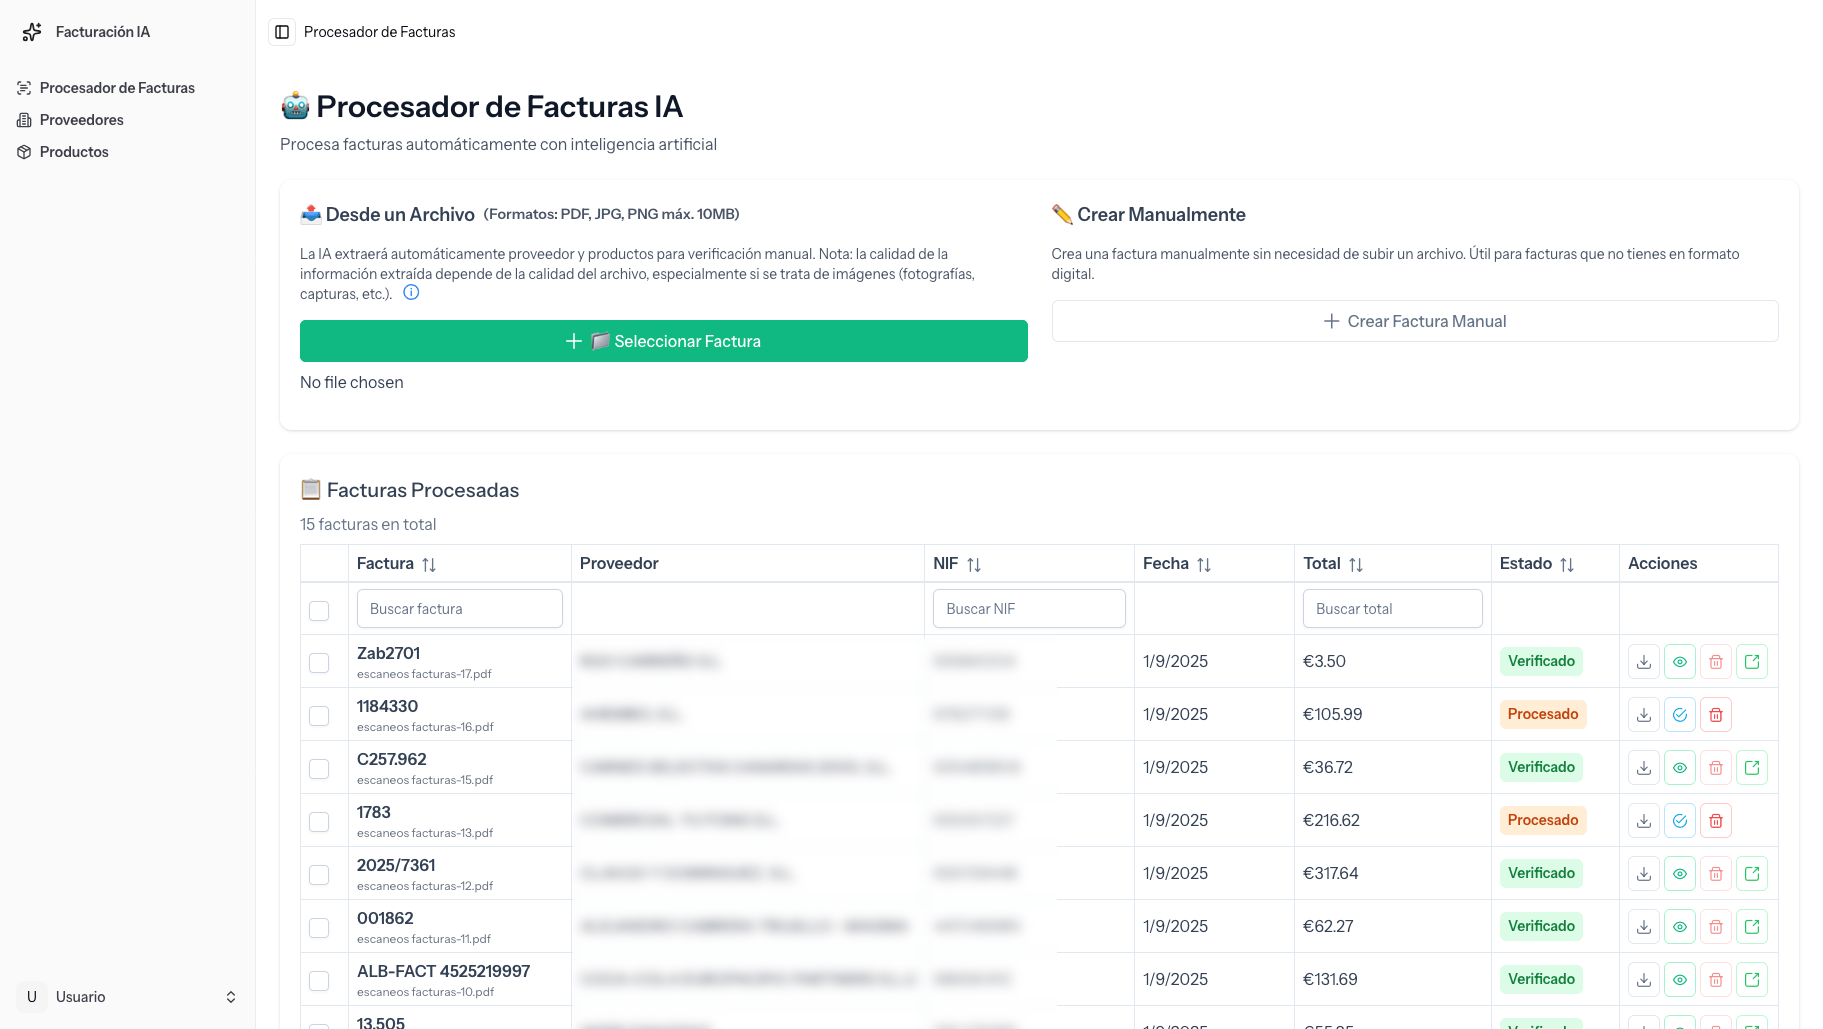Select checkbox for invoice C257.962
The image size is (1823, 1029).
[x=319, y=769]
